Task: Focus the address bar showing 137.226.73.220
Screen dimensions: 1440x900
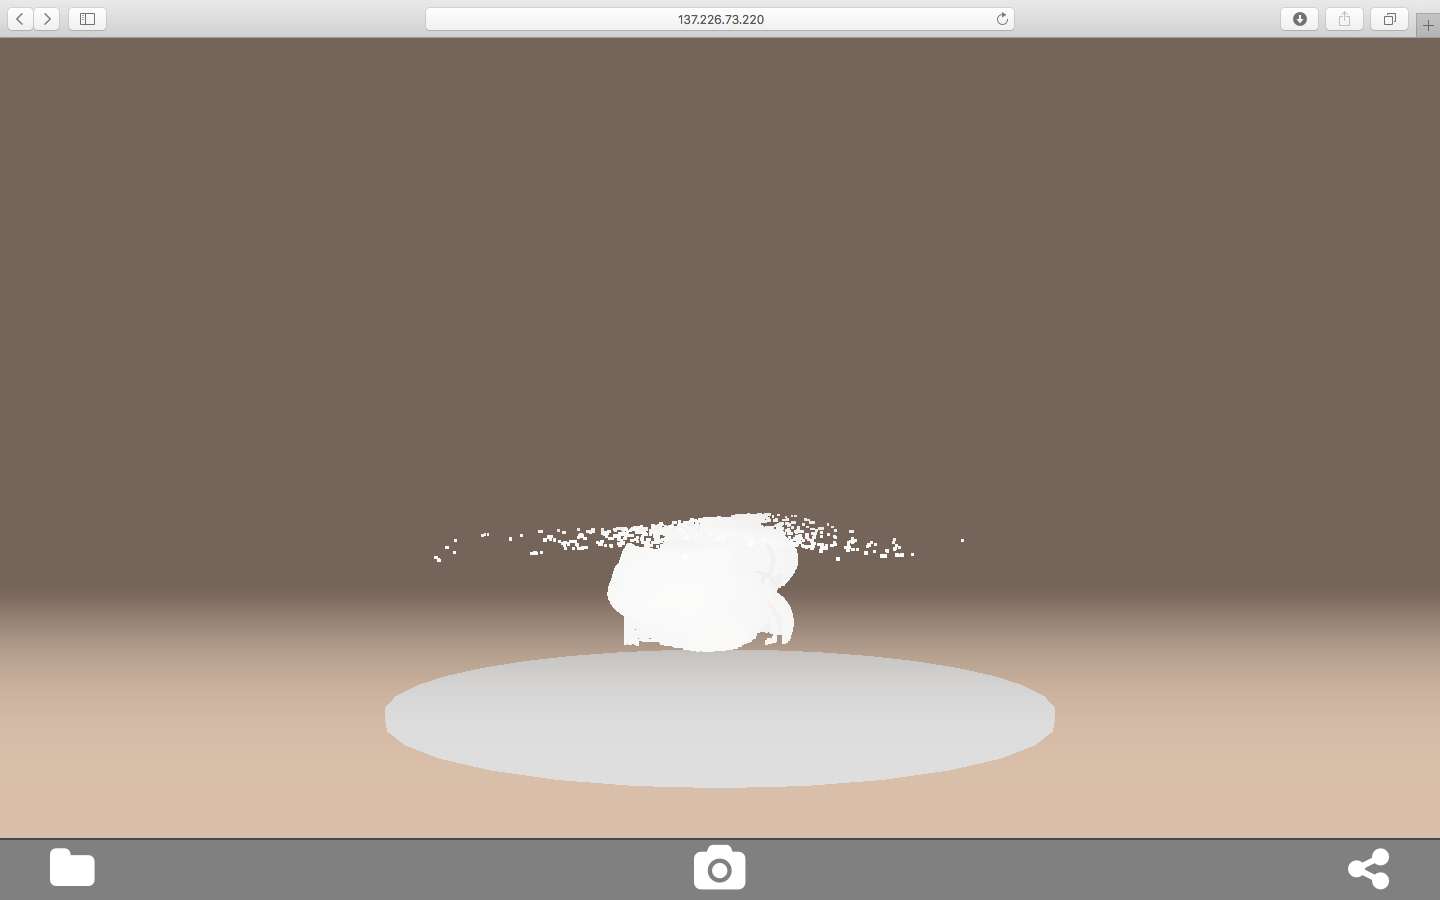Action: [x=720, y=19]
